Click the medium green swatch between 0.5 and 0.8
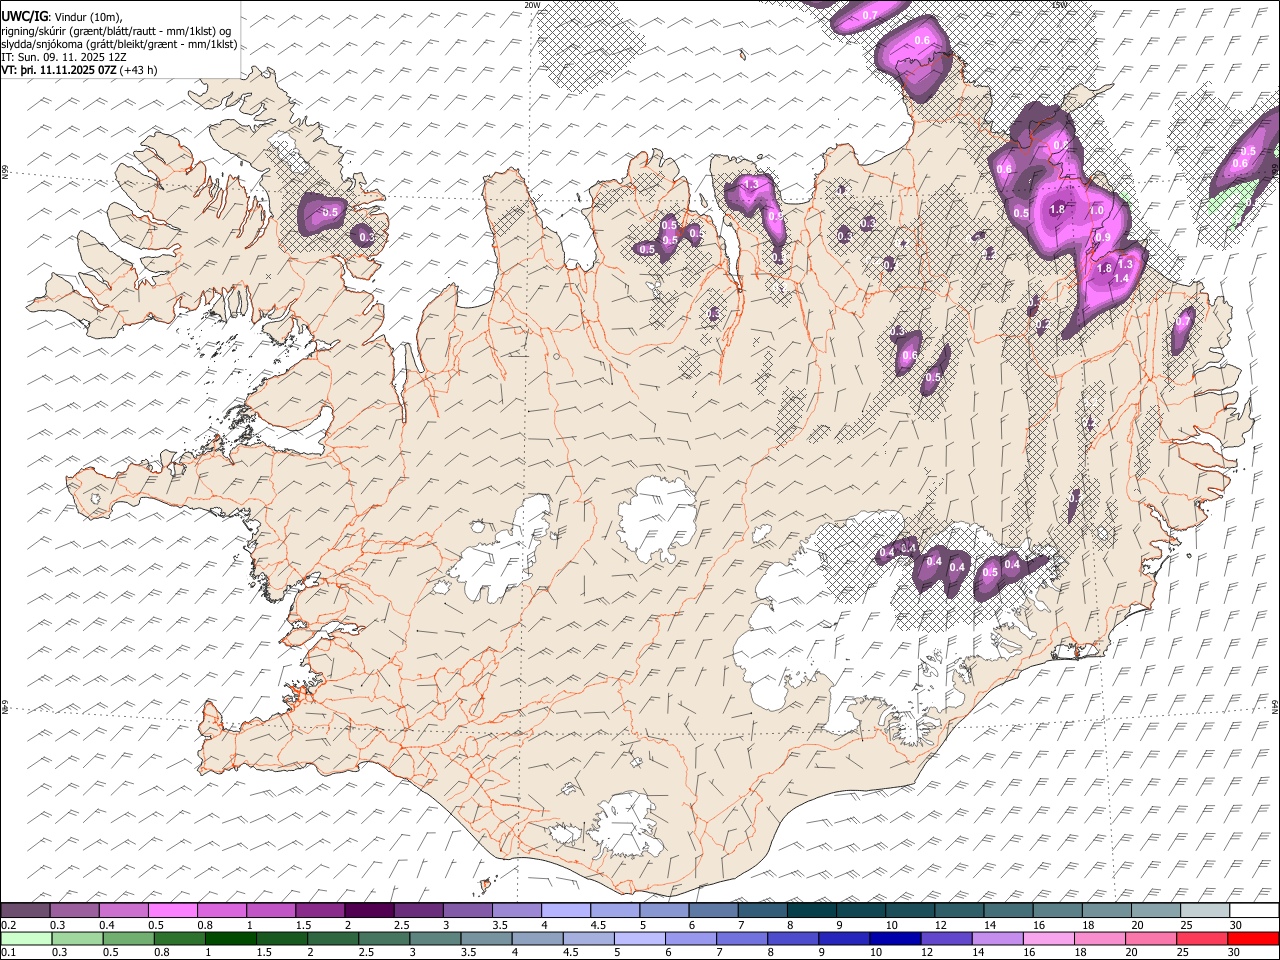 [128, 939]
